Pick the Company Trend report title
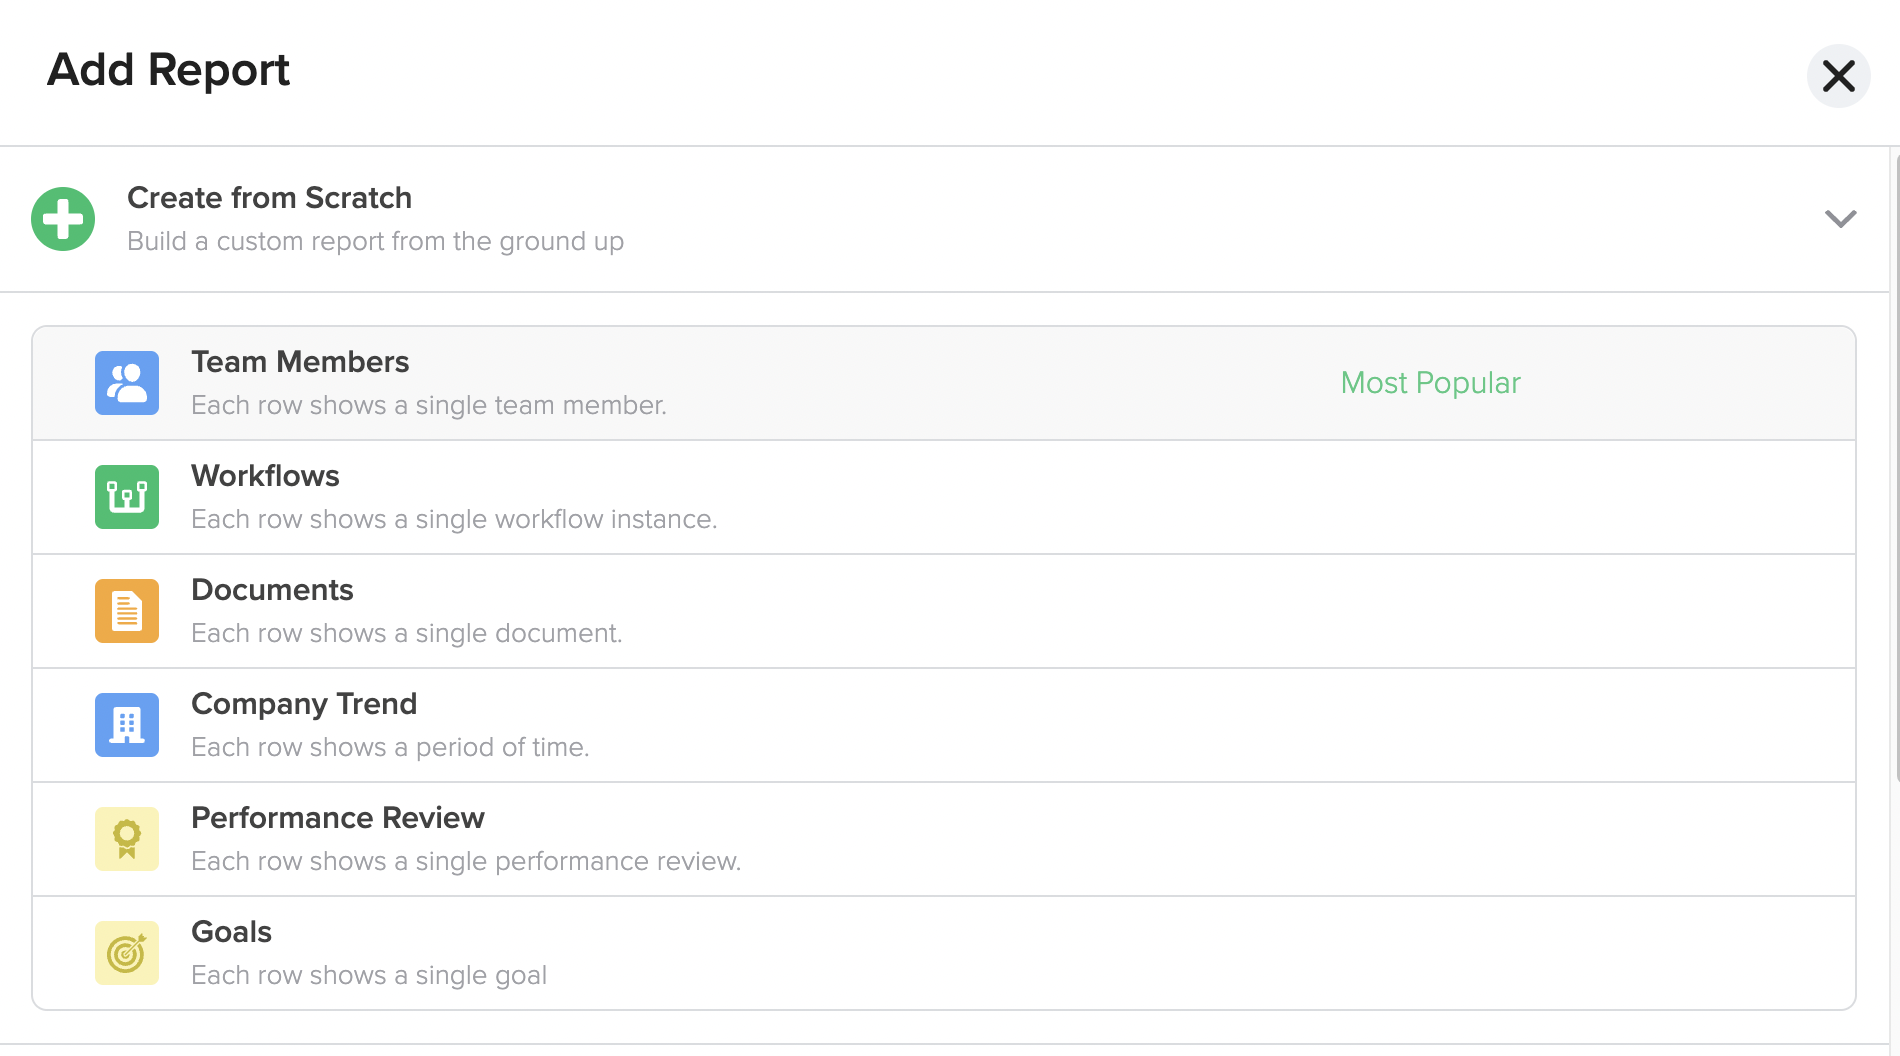The height and width of the screenshot is (1056, 1900). tap(304, 704)
